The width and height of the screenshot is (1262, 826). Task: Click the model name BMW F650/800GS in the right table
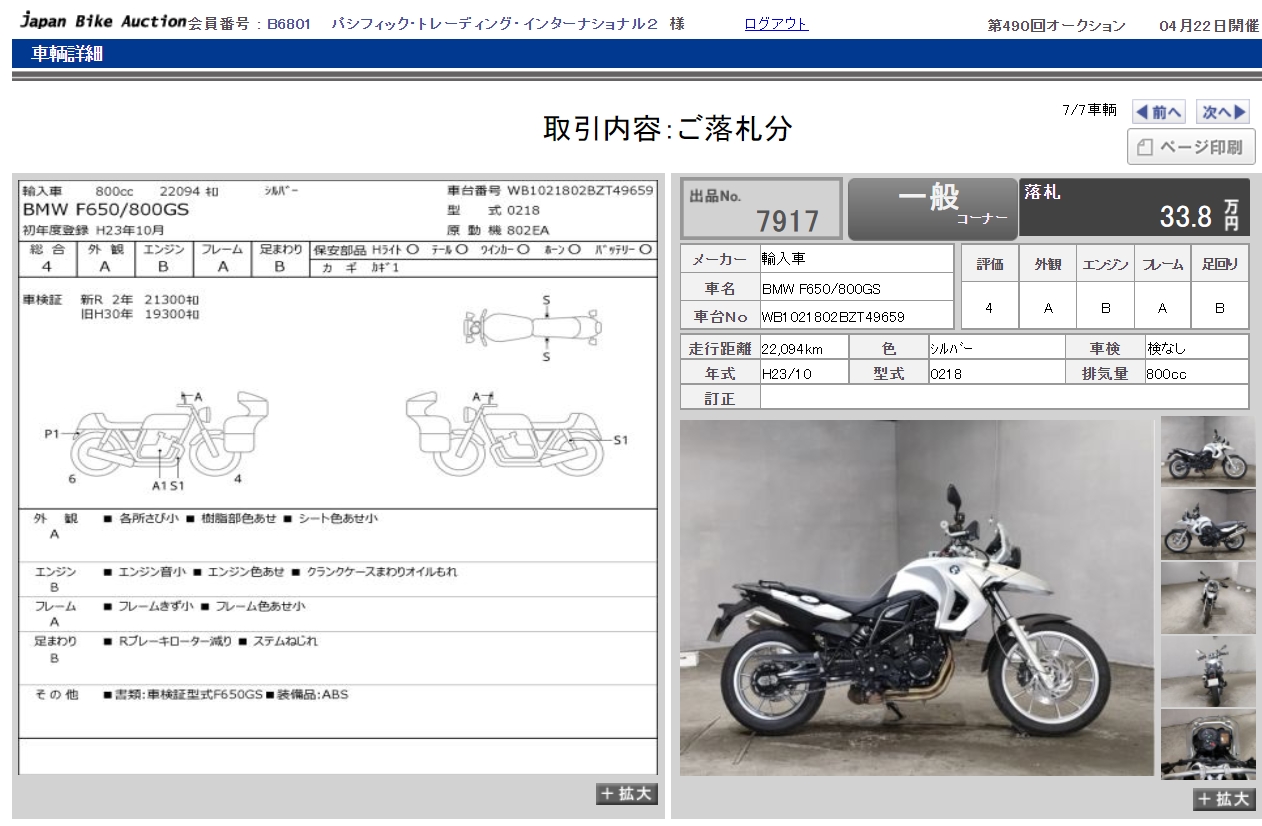[x=821, y=289]
